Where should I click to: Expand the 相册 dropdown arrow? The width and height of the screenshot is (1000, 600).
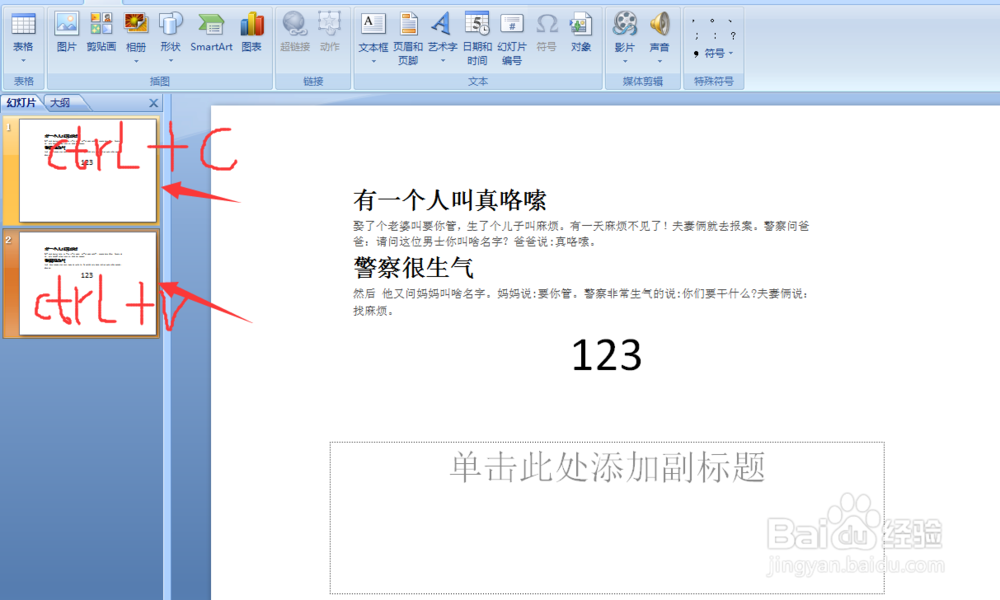tap(136, 61)
